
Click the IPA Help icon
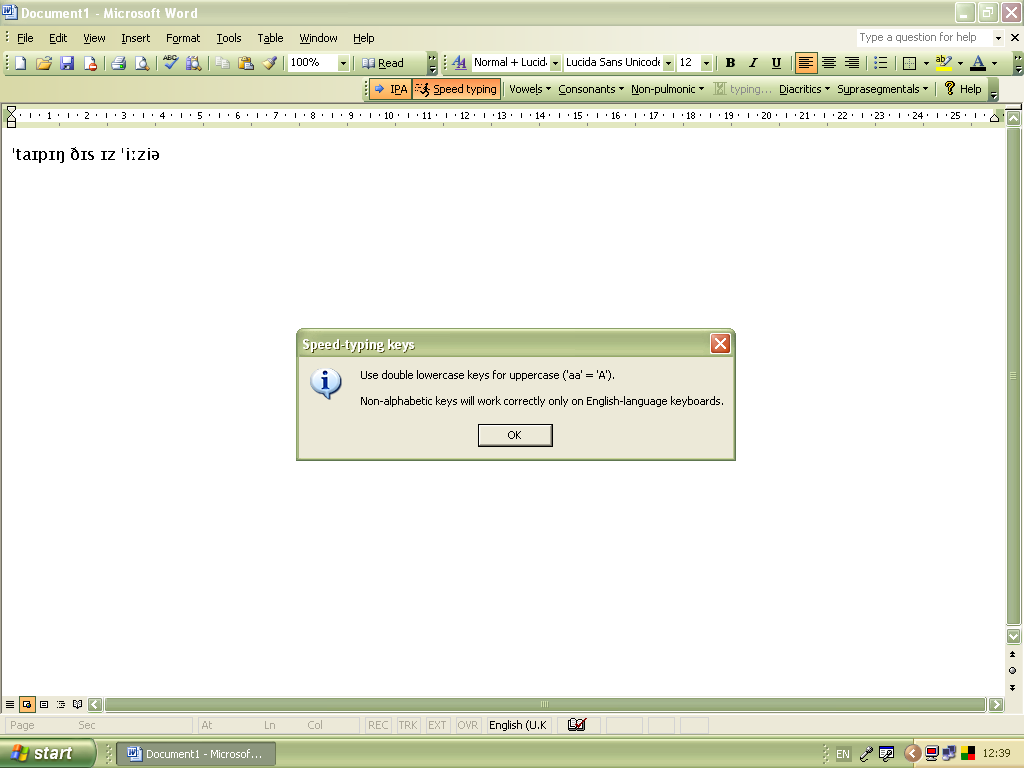coord(948,88)
